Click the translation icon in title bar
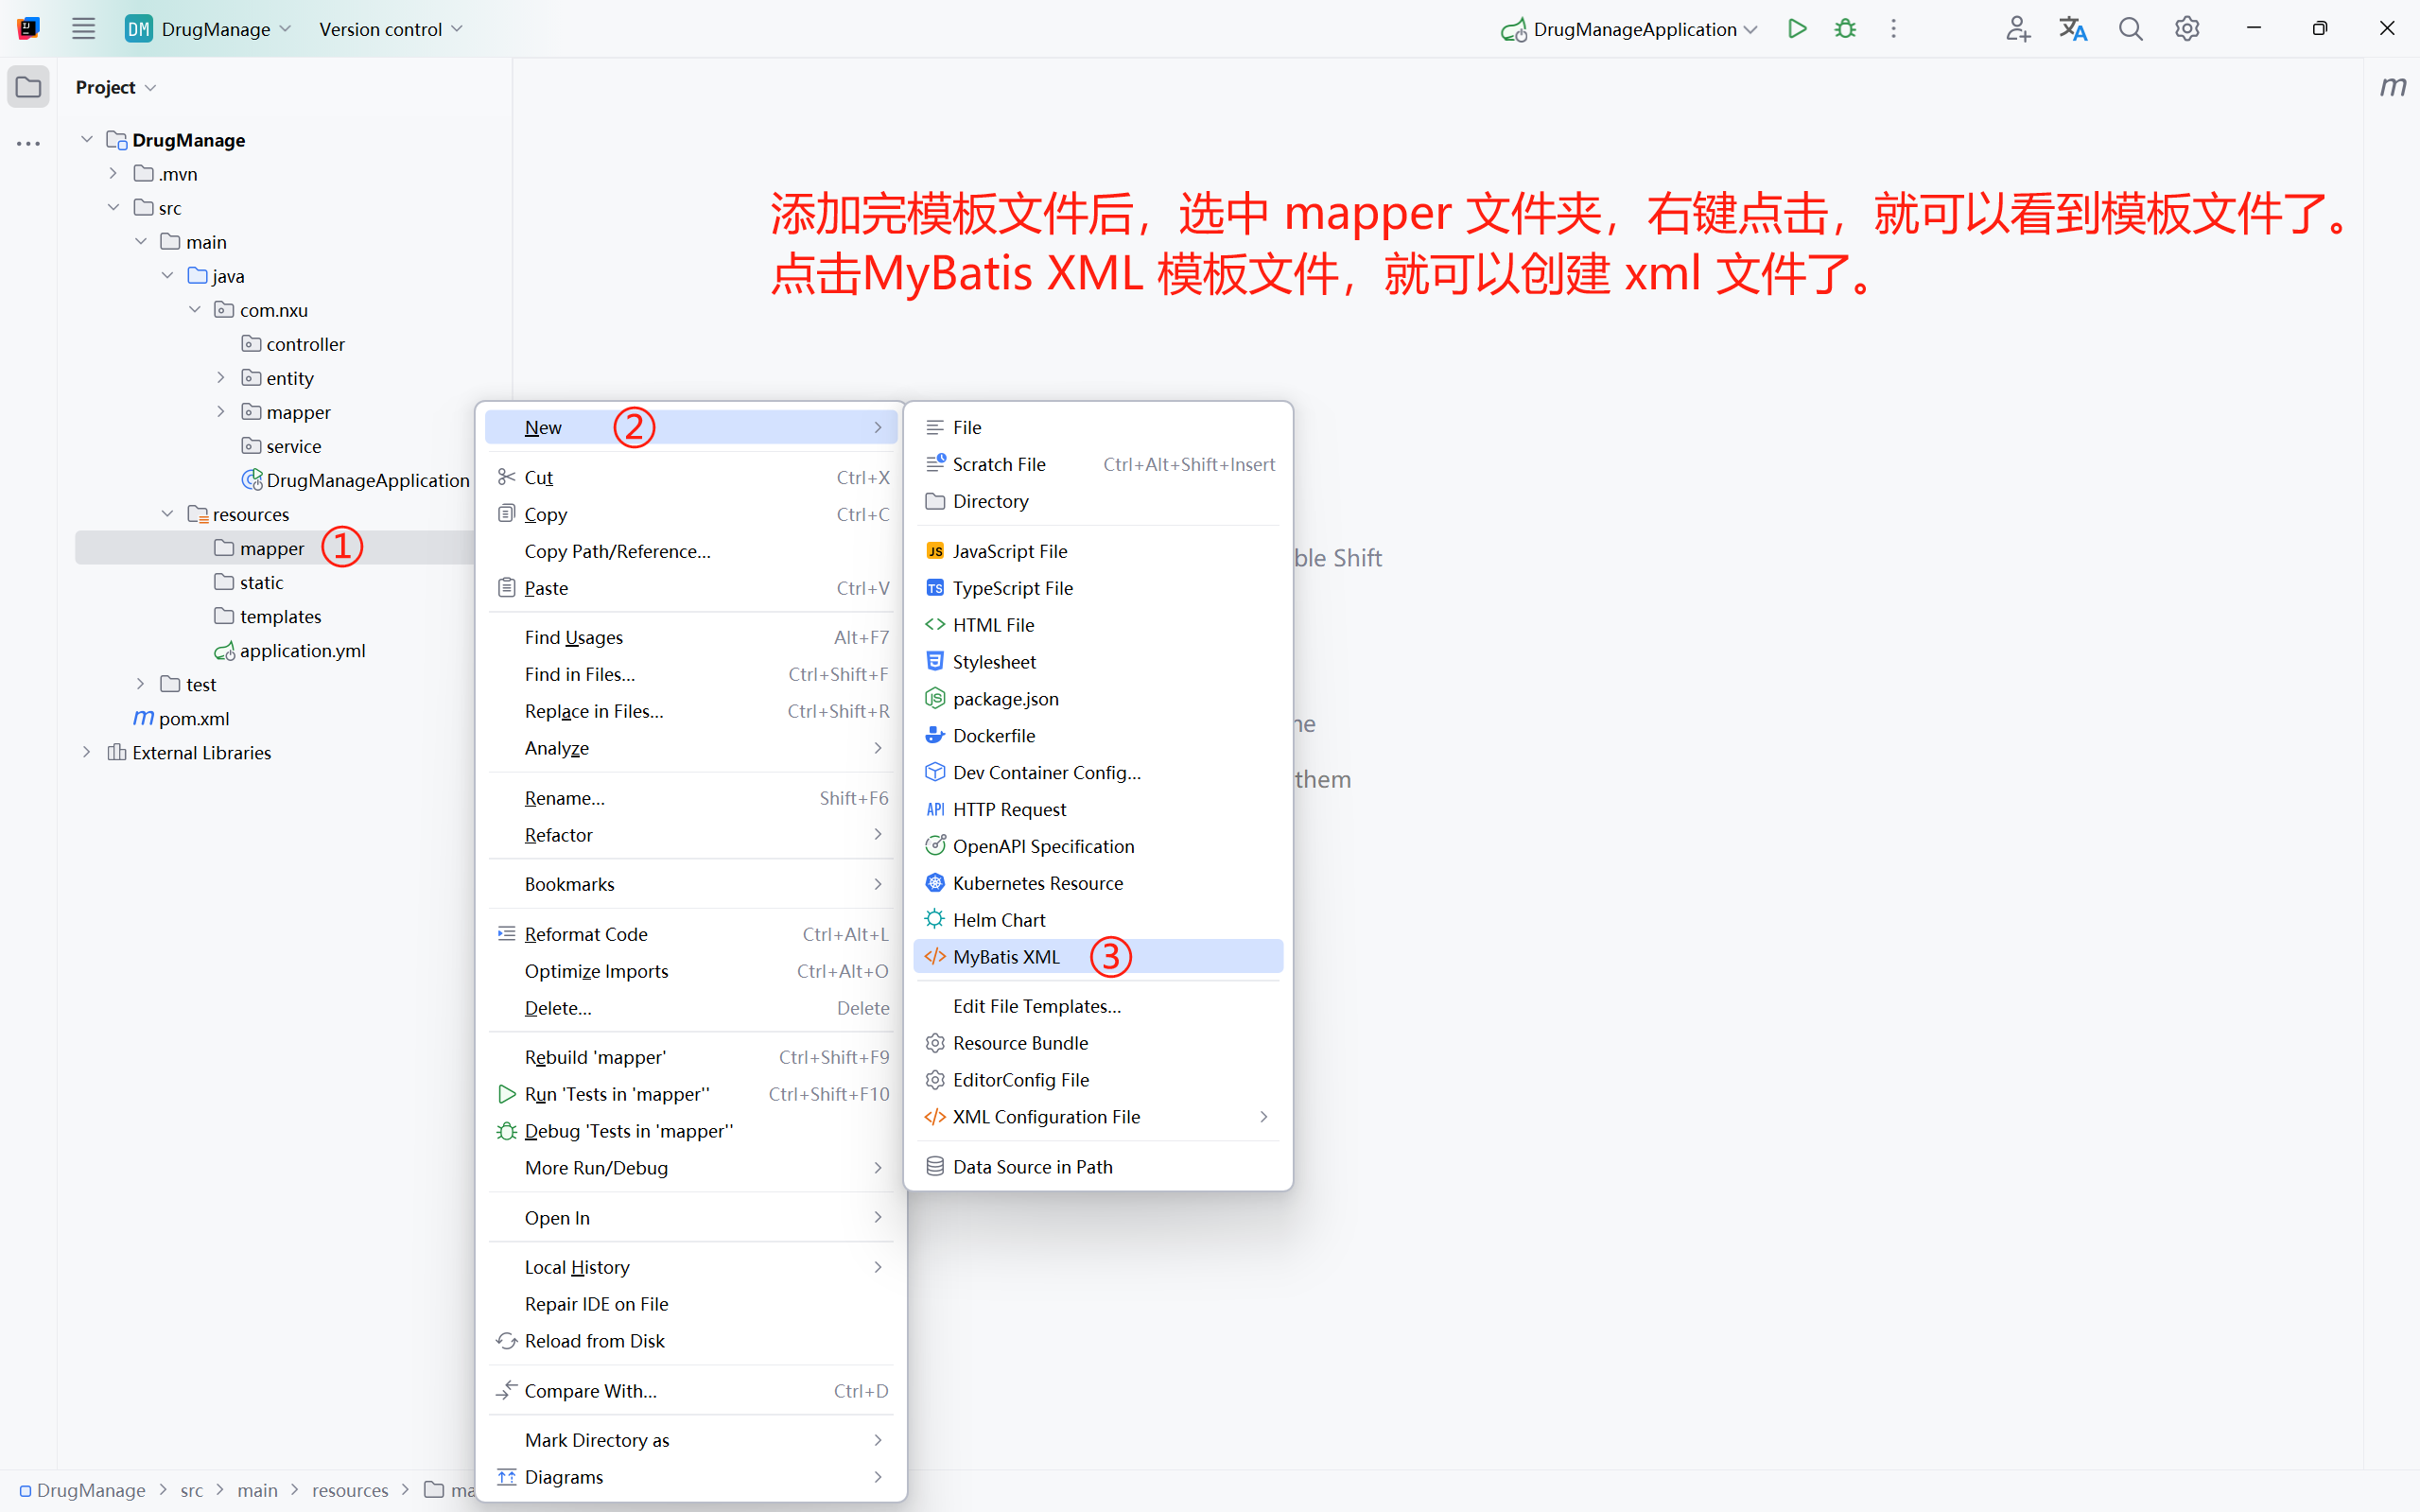The image size is (2420, 1512). (x=2073, y=29)
